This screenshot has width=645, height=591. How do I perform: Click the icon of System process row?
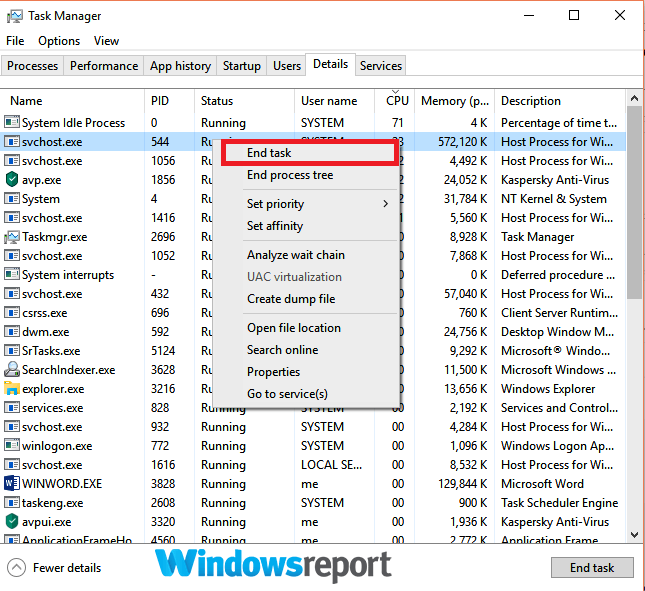tap(12, 198)
